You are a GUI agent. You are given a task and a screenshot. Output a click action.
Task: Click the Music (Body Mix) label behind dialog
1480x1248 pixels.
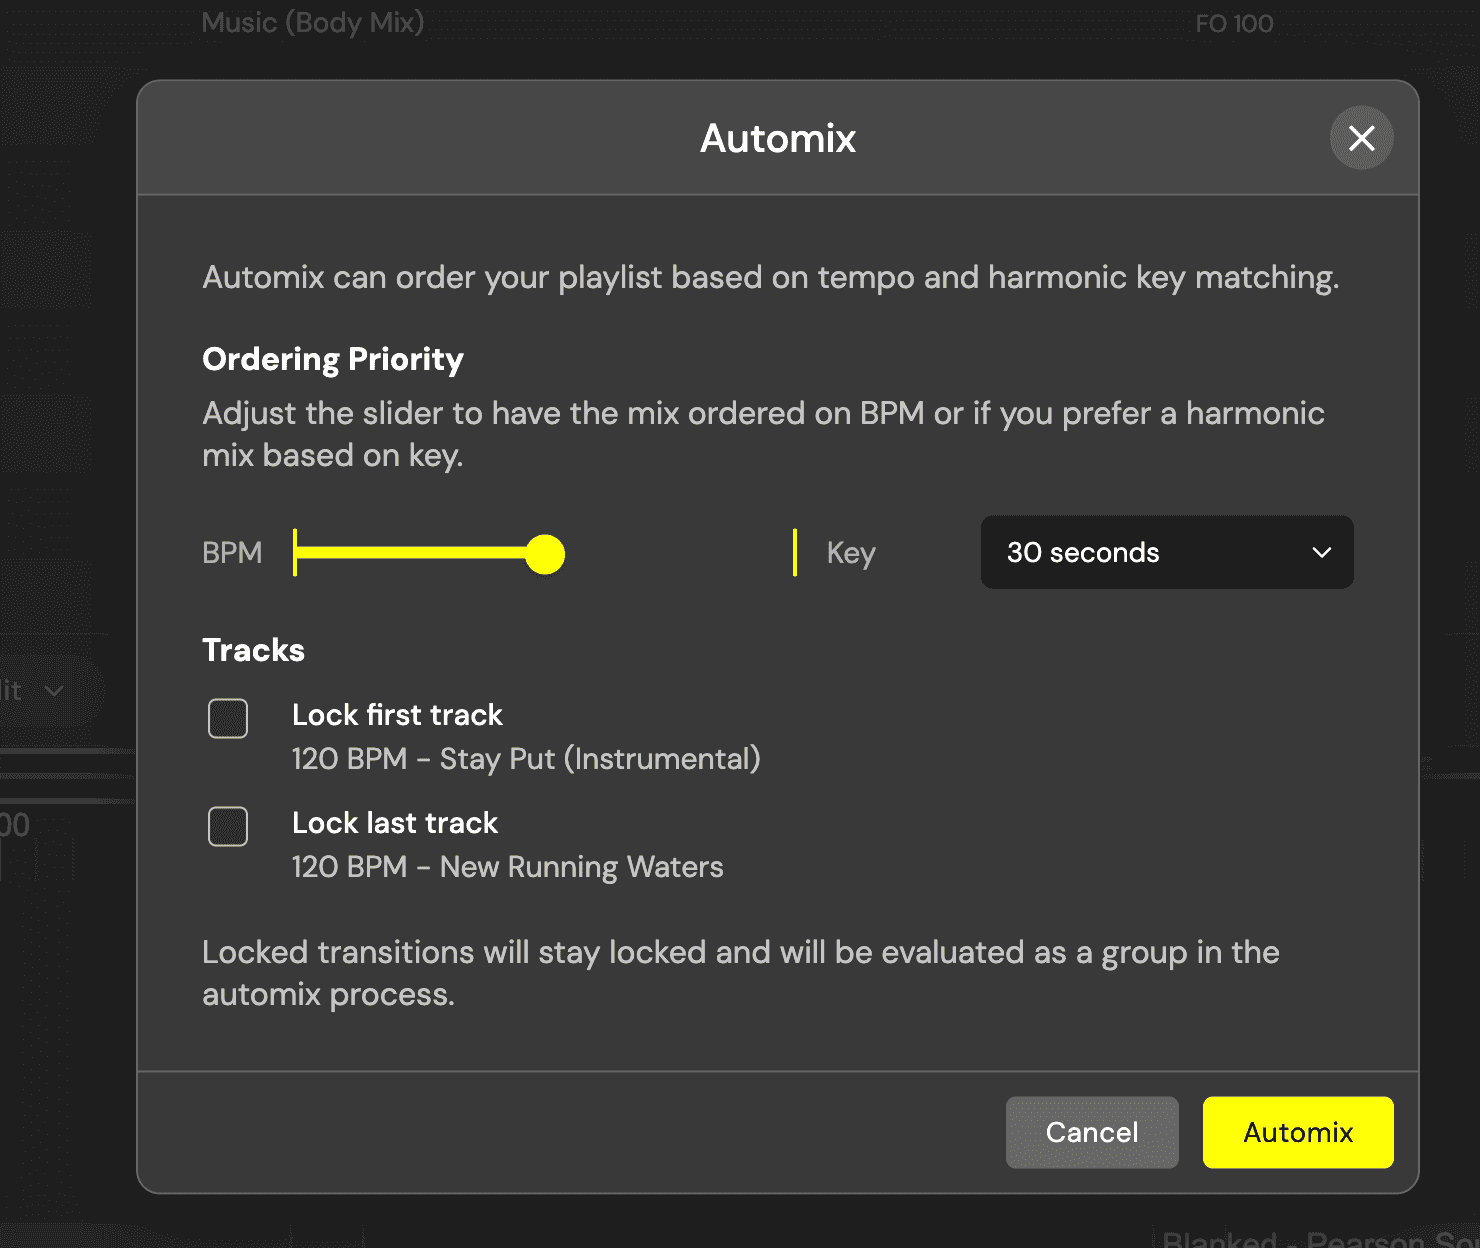point(312,23)
